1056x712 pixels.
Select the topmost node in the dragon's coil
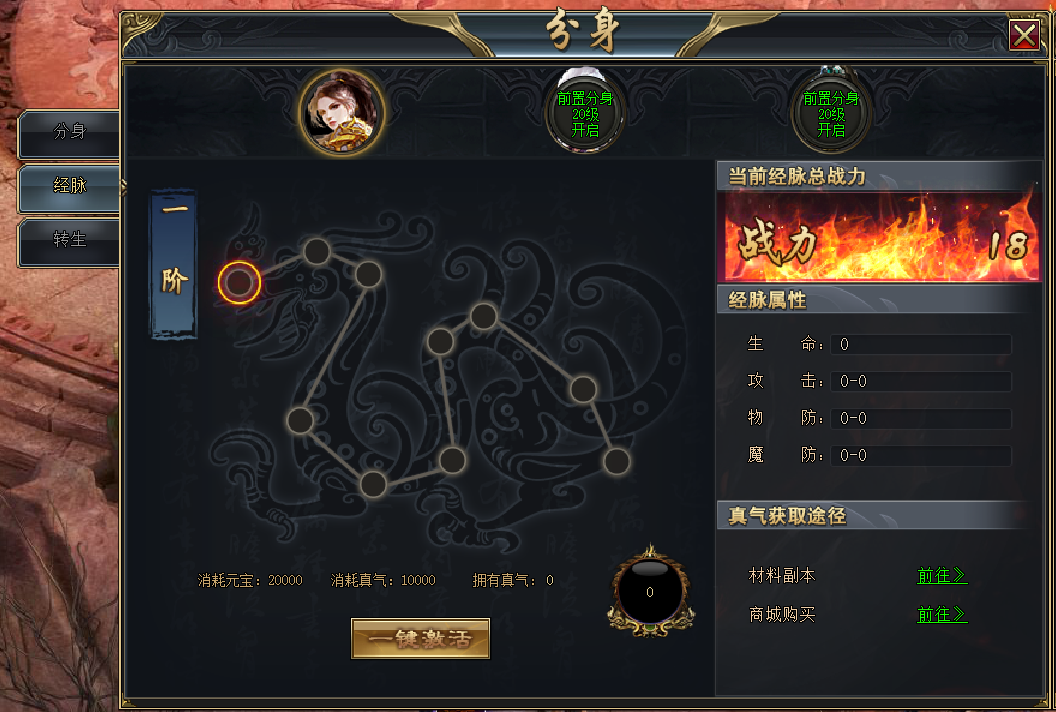(x=484, y=316)
